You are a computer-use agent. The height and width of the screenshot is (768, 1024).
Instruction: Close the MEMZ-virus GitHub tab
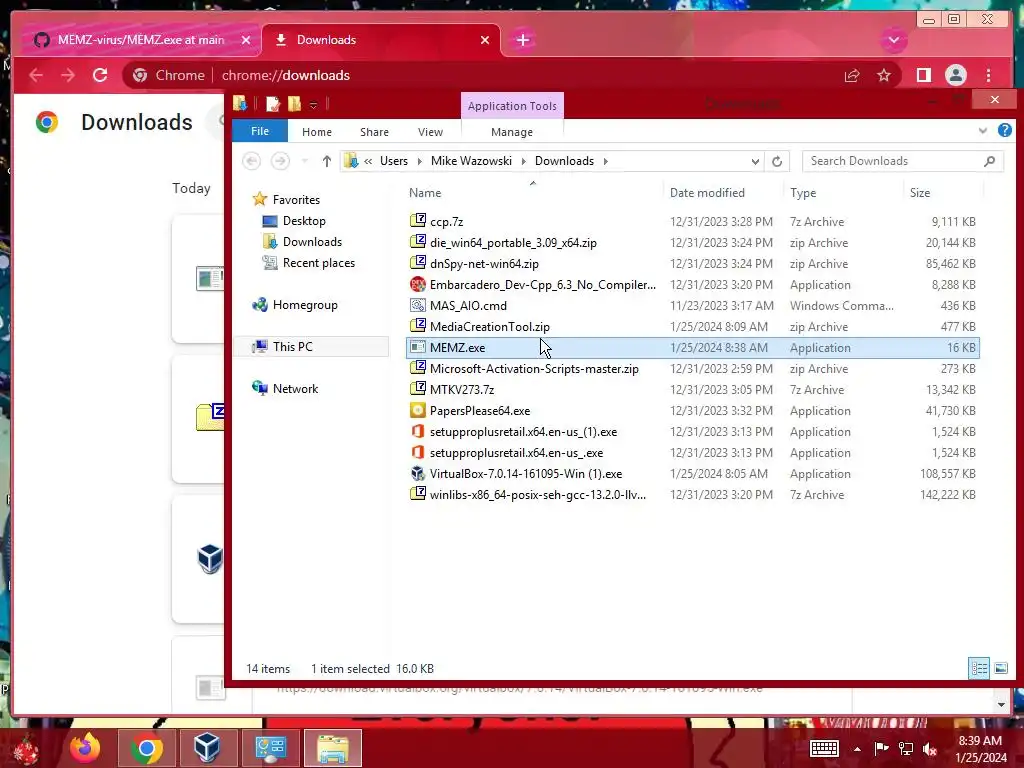point(246,40)
